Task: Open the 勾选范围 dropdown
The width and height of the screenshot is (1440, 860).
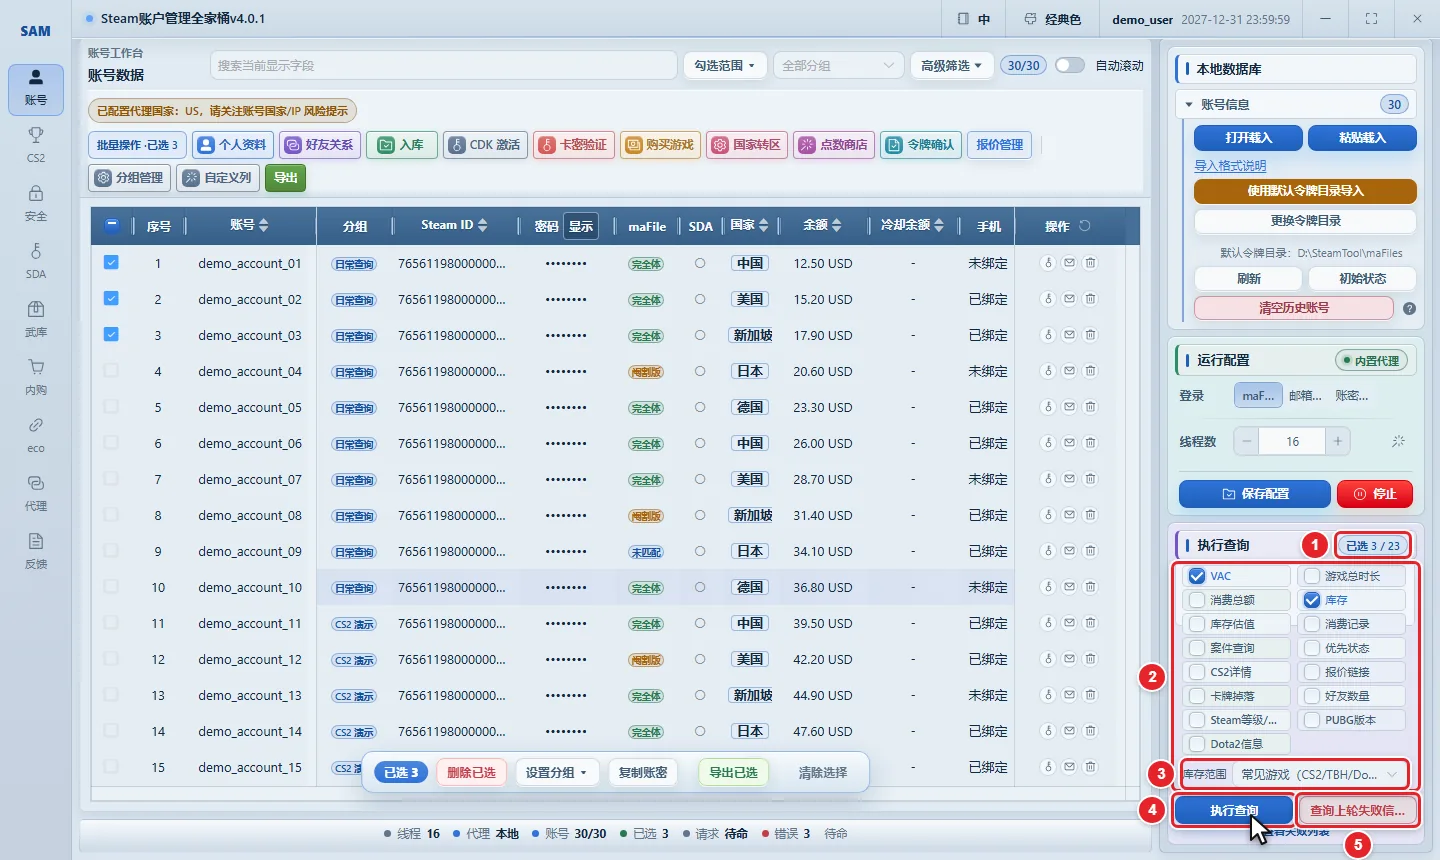Action: coord(725,66)
